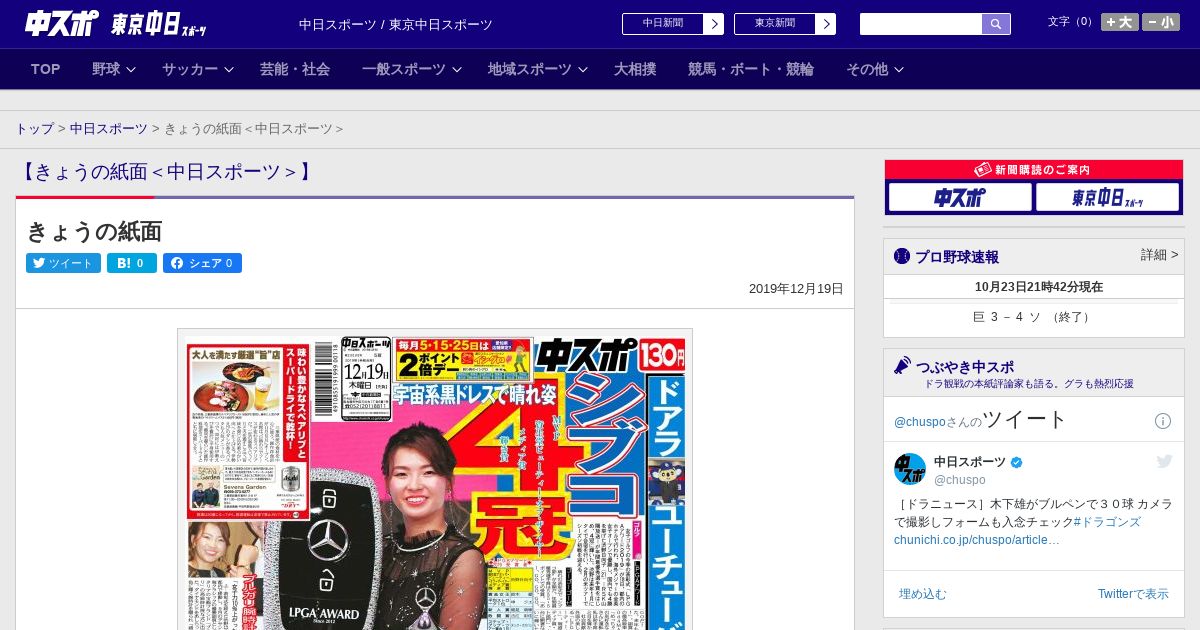Open chunichi.co.jp/chuspo/article link
This screenshot has width=1200, height=630.
[977, 540]
